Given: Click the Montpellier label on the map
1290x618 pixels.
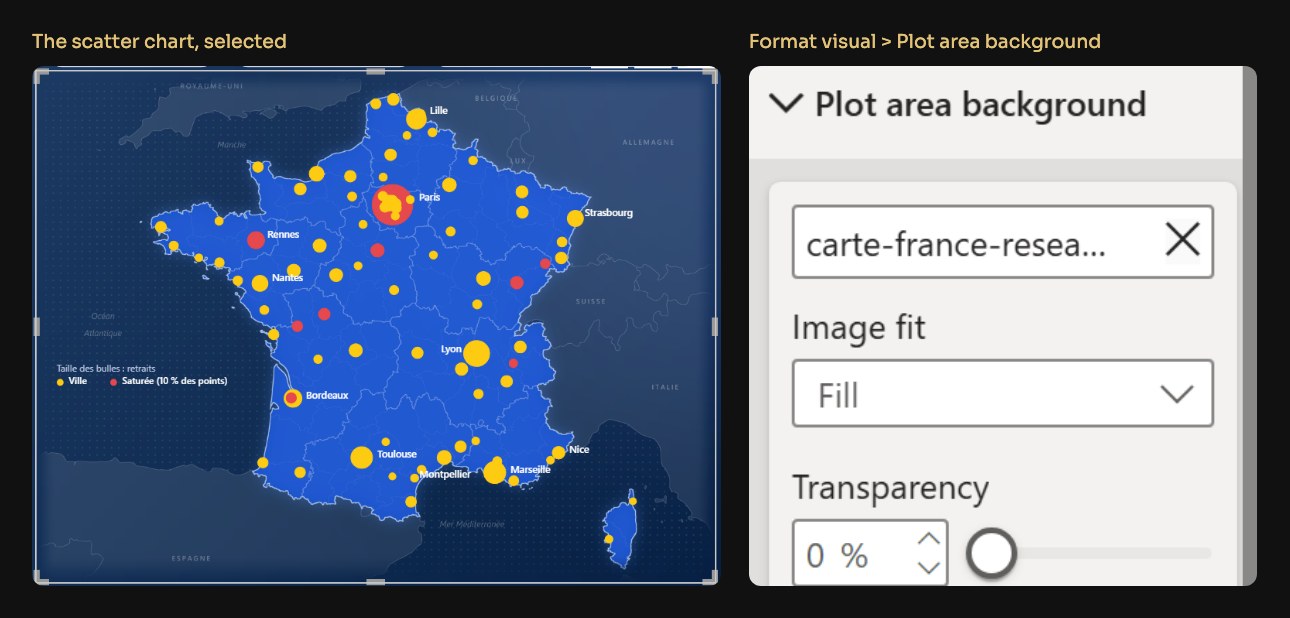Looking at the screenshot, I should tap(445, 474).
